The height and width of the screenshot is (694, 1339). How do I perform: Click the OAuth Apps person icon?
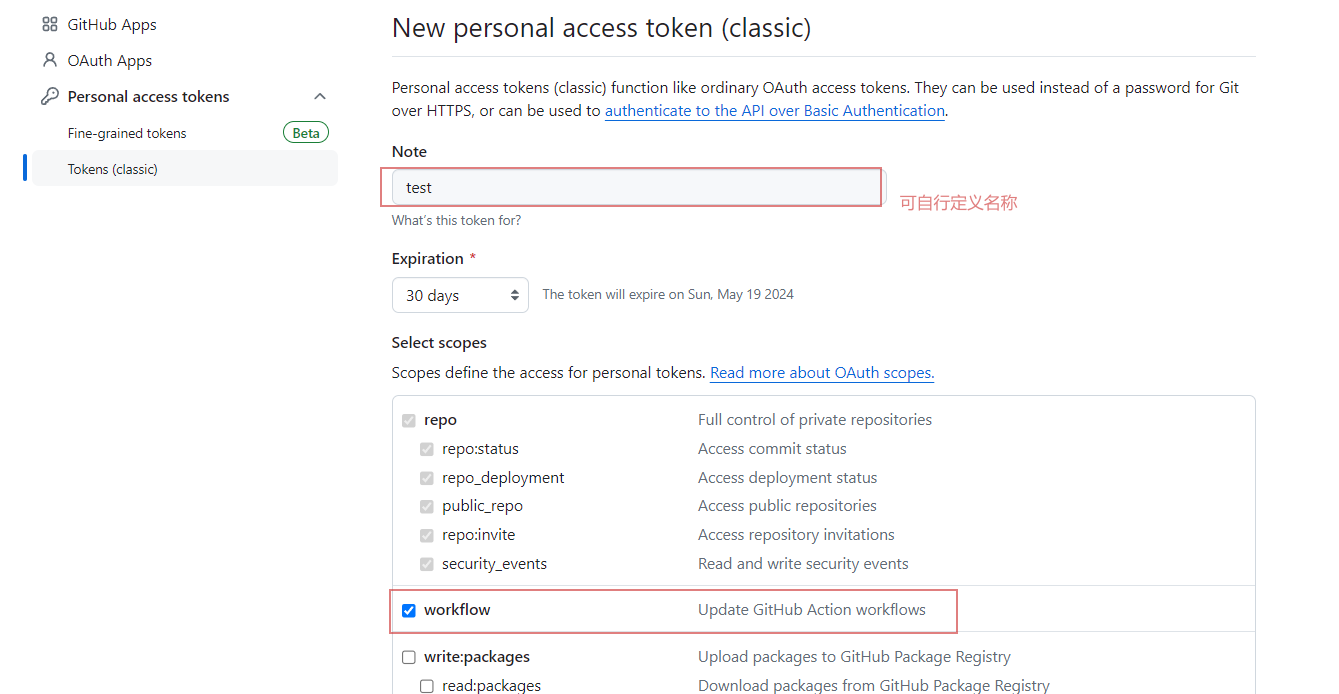(50, 60)
